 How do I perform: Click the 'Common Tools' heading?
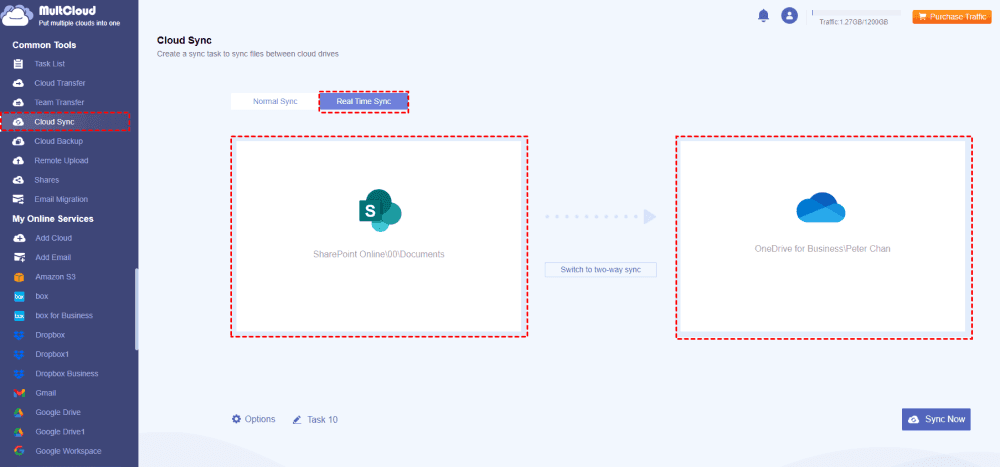click(x=44, y=45)
